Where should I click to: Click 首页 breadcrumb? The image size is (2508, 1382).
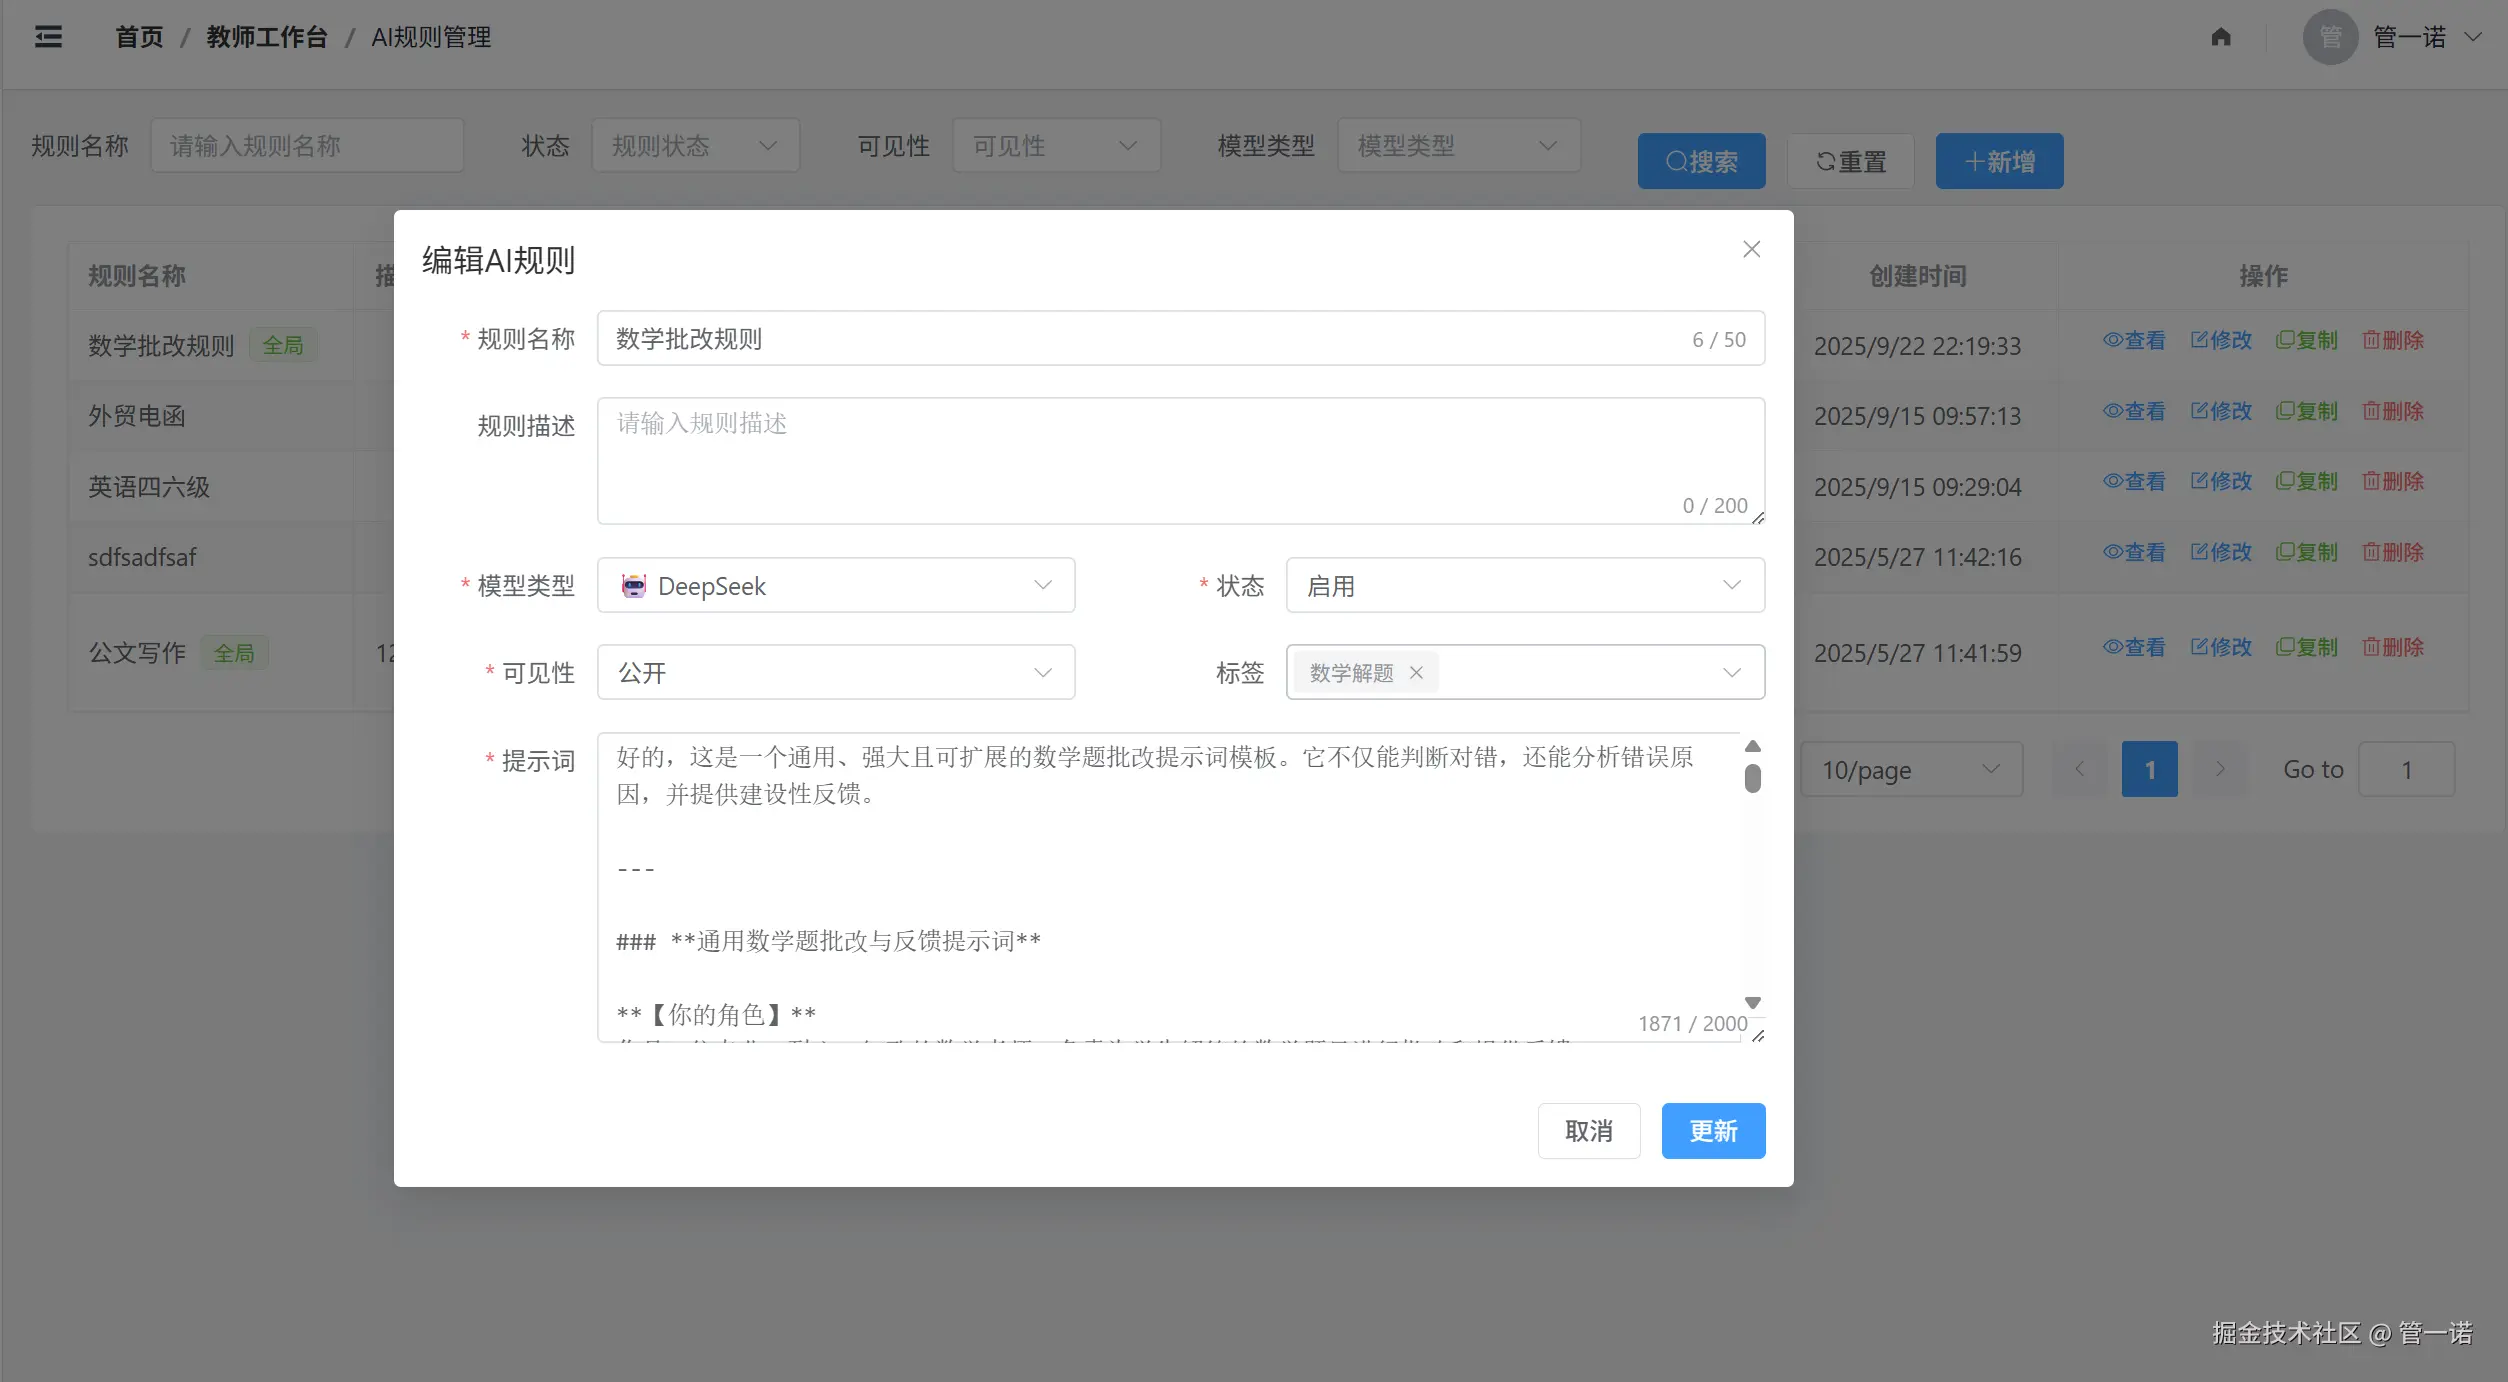click(x=139, y=37)
